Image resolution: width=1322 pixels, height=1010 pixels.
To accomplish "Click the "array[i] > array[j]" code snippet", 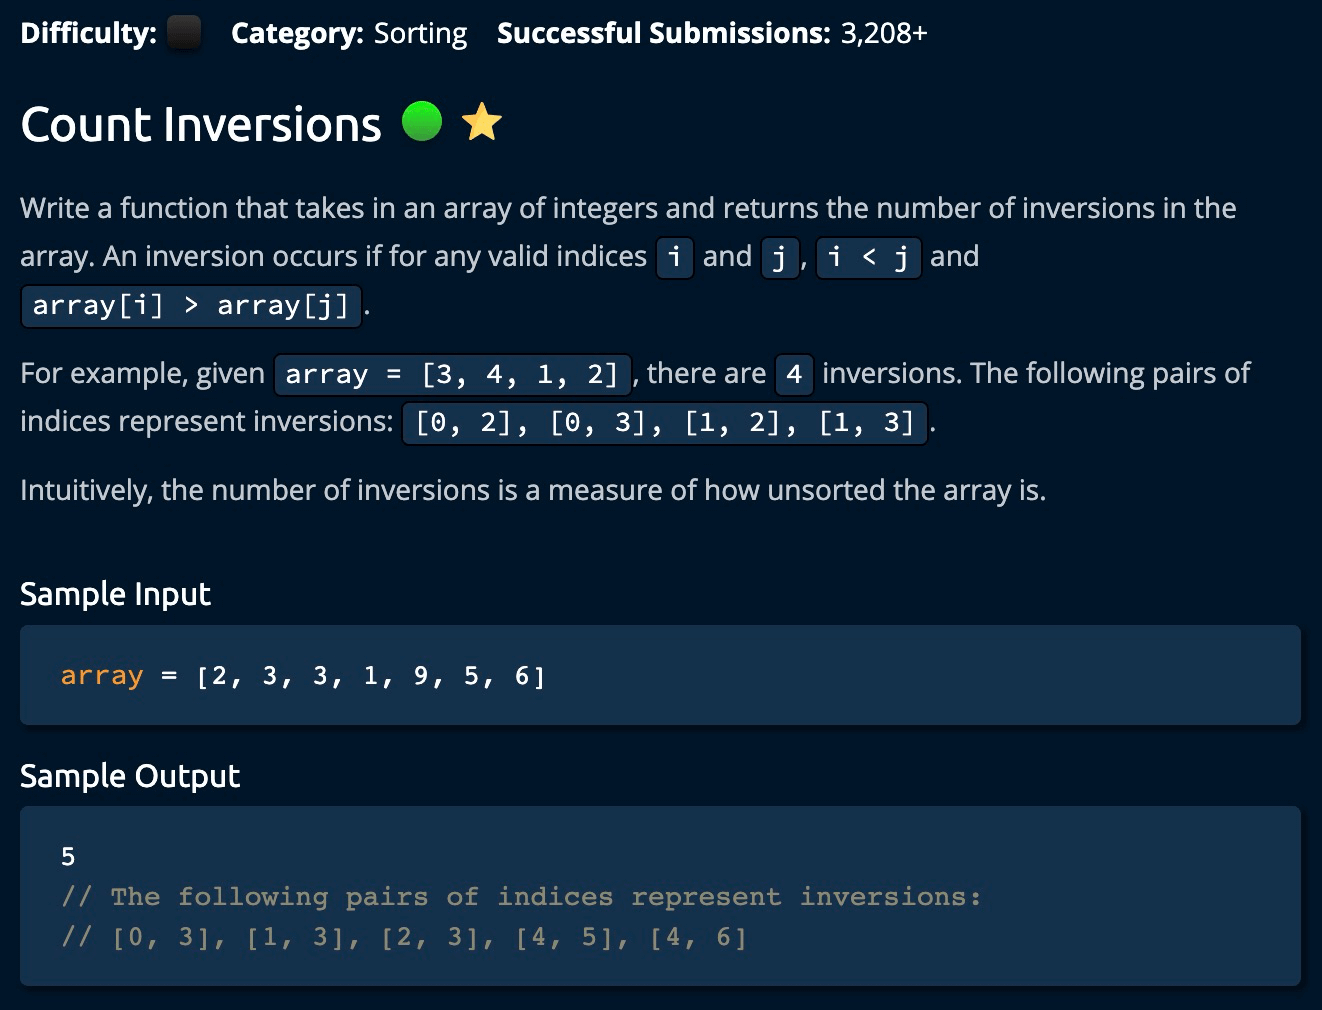I will click(x=191, y=305).
